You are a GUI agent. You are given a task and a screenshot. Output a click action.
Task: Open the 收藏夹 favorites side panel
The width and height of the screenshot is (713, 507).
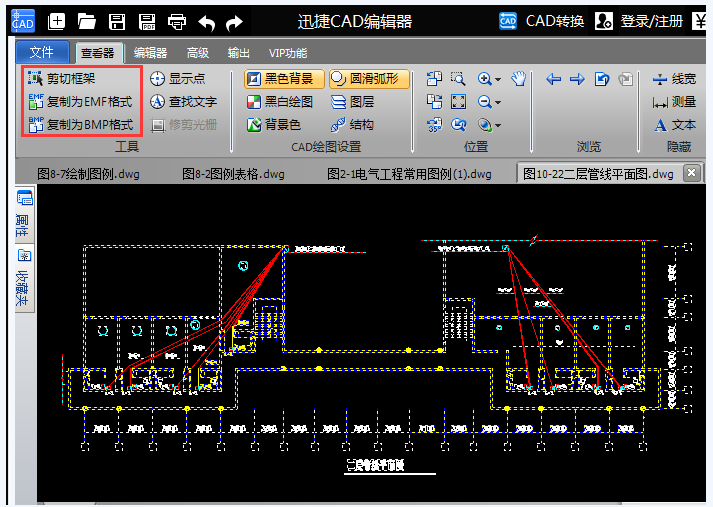24,277
